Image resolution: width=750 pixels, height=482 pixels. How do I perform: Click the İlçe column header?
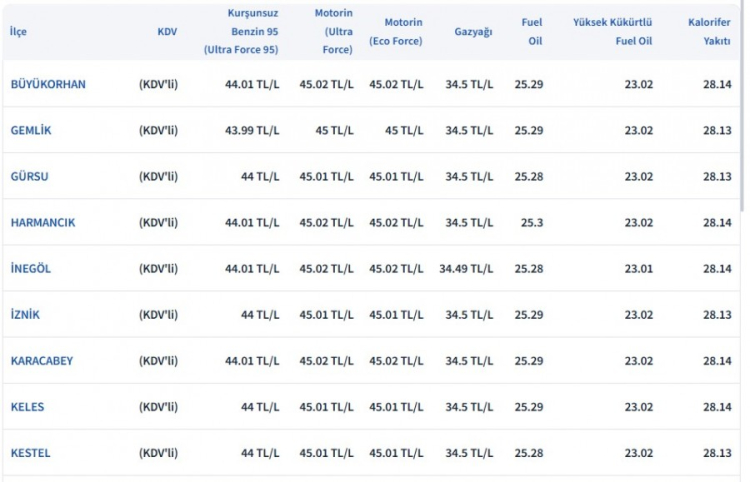[x=18, y=32]
